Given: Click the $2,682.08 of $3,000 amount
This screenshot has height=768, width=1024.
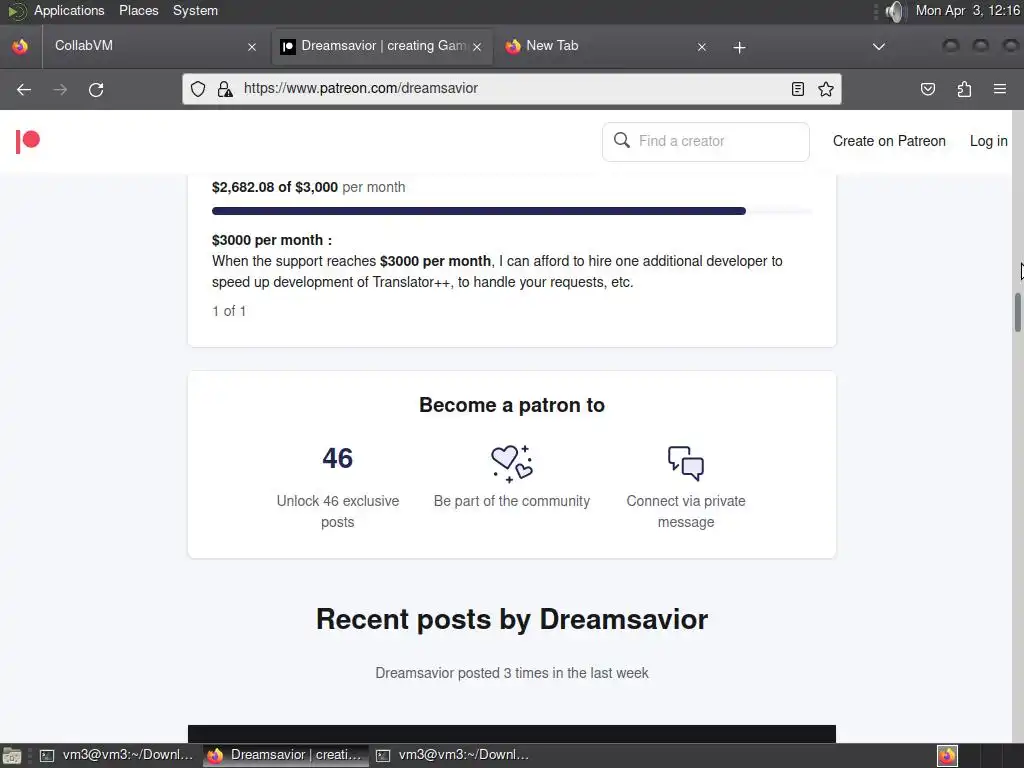Looking at the screenshot, I should (x=275, y=187).
